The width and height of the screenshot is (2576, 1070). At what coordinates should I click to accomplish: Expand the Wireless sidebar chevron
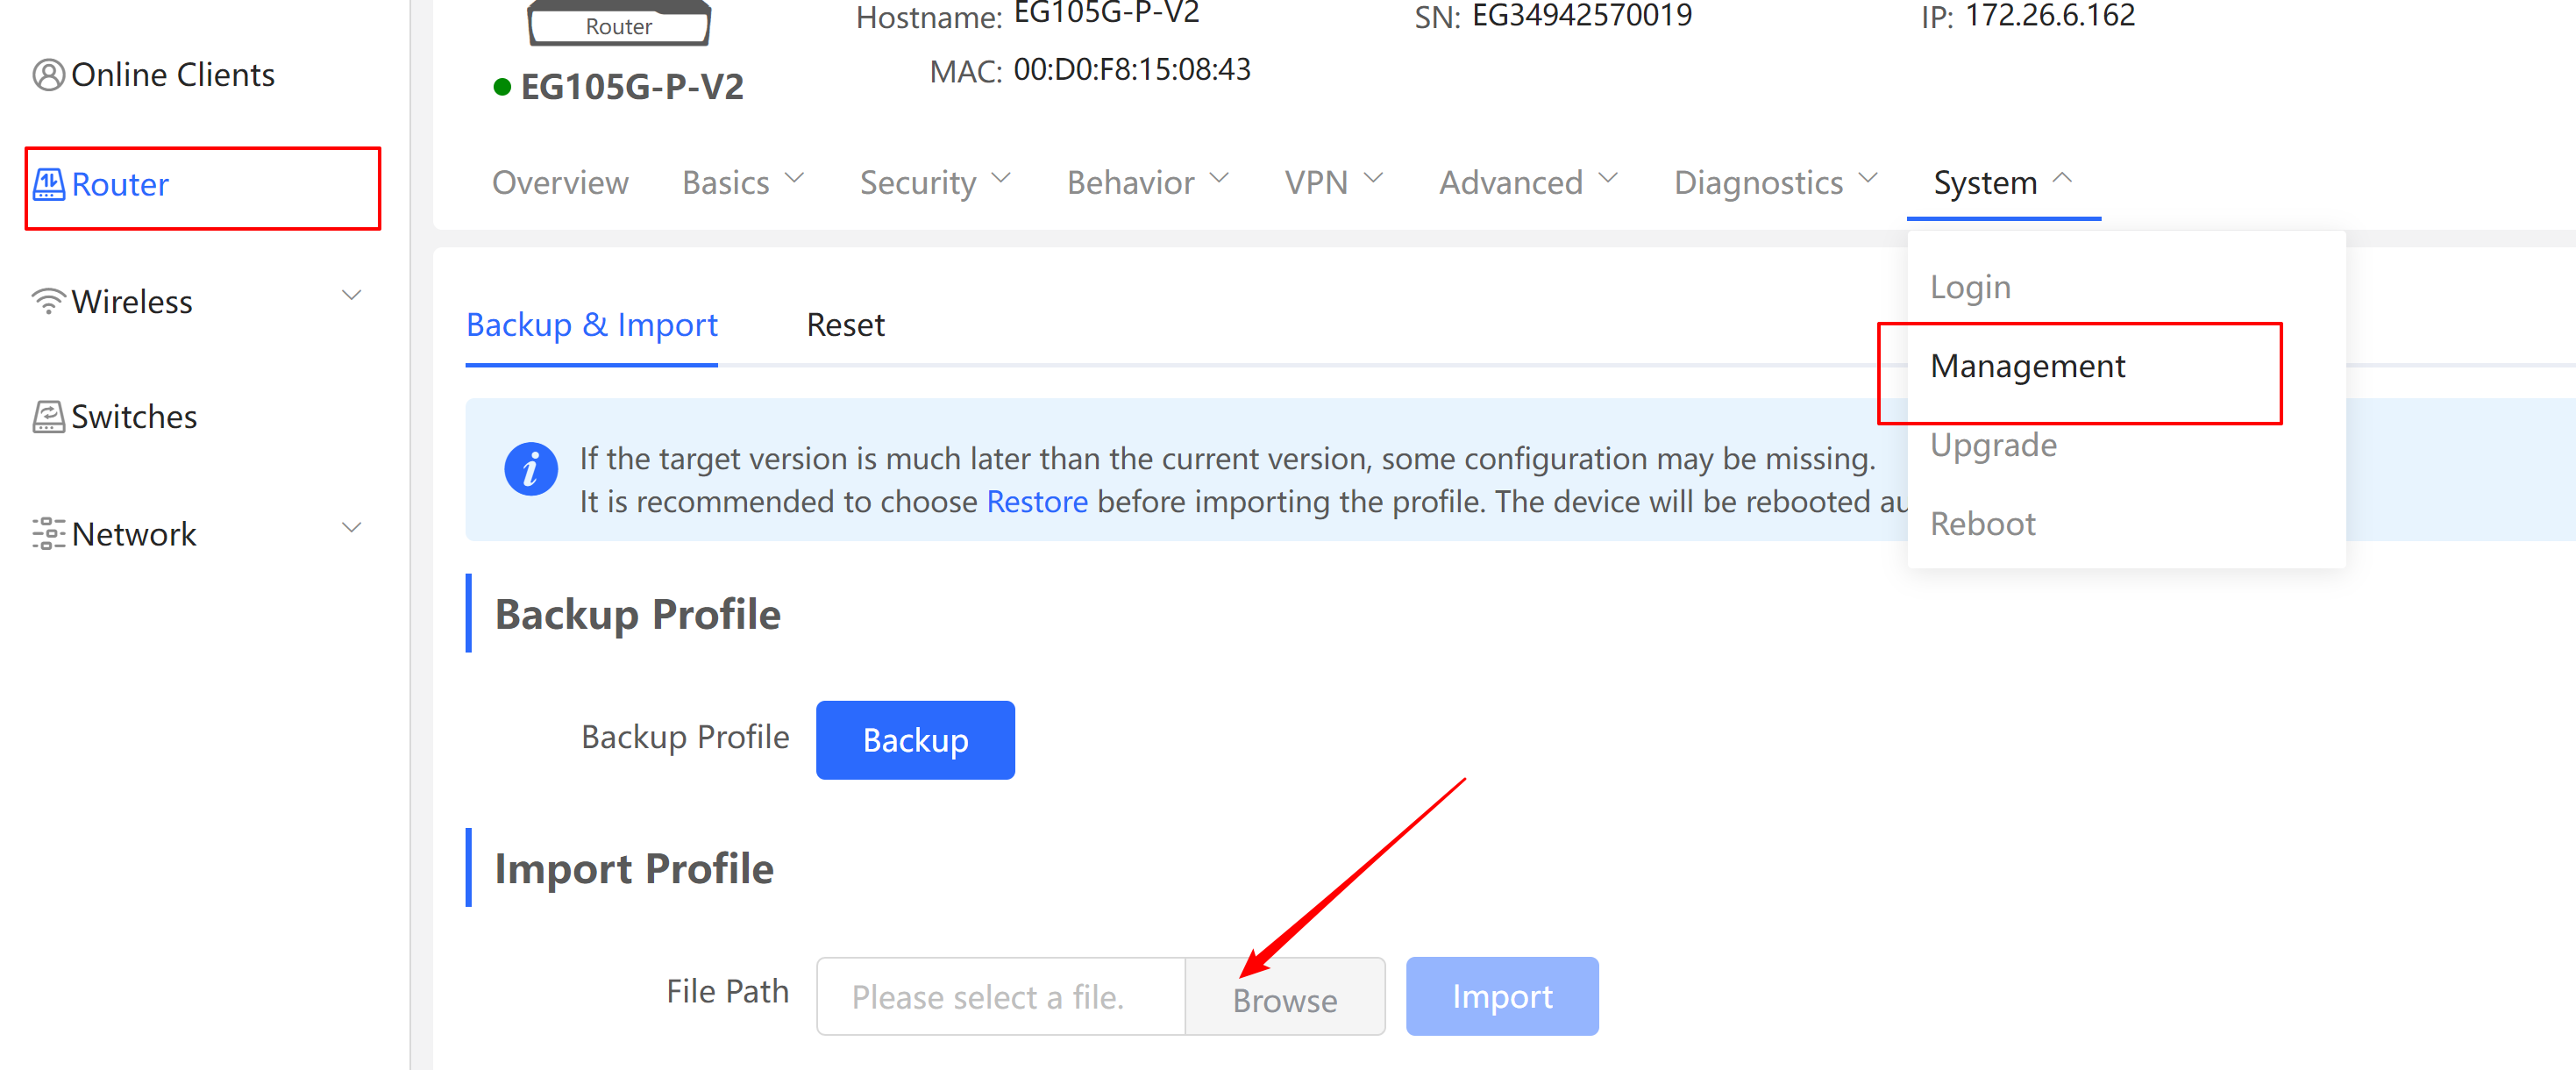point(352,296)
